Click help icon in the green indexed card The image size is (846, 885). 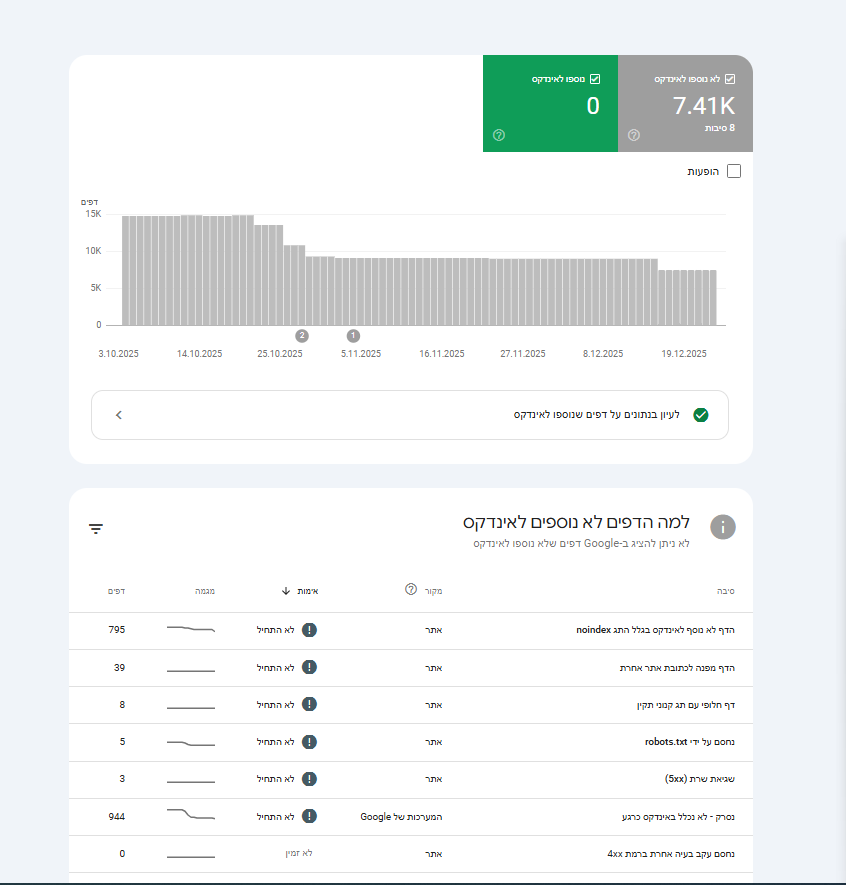click(499, 135)
